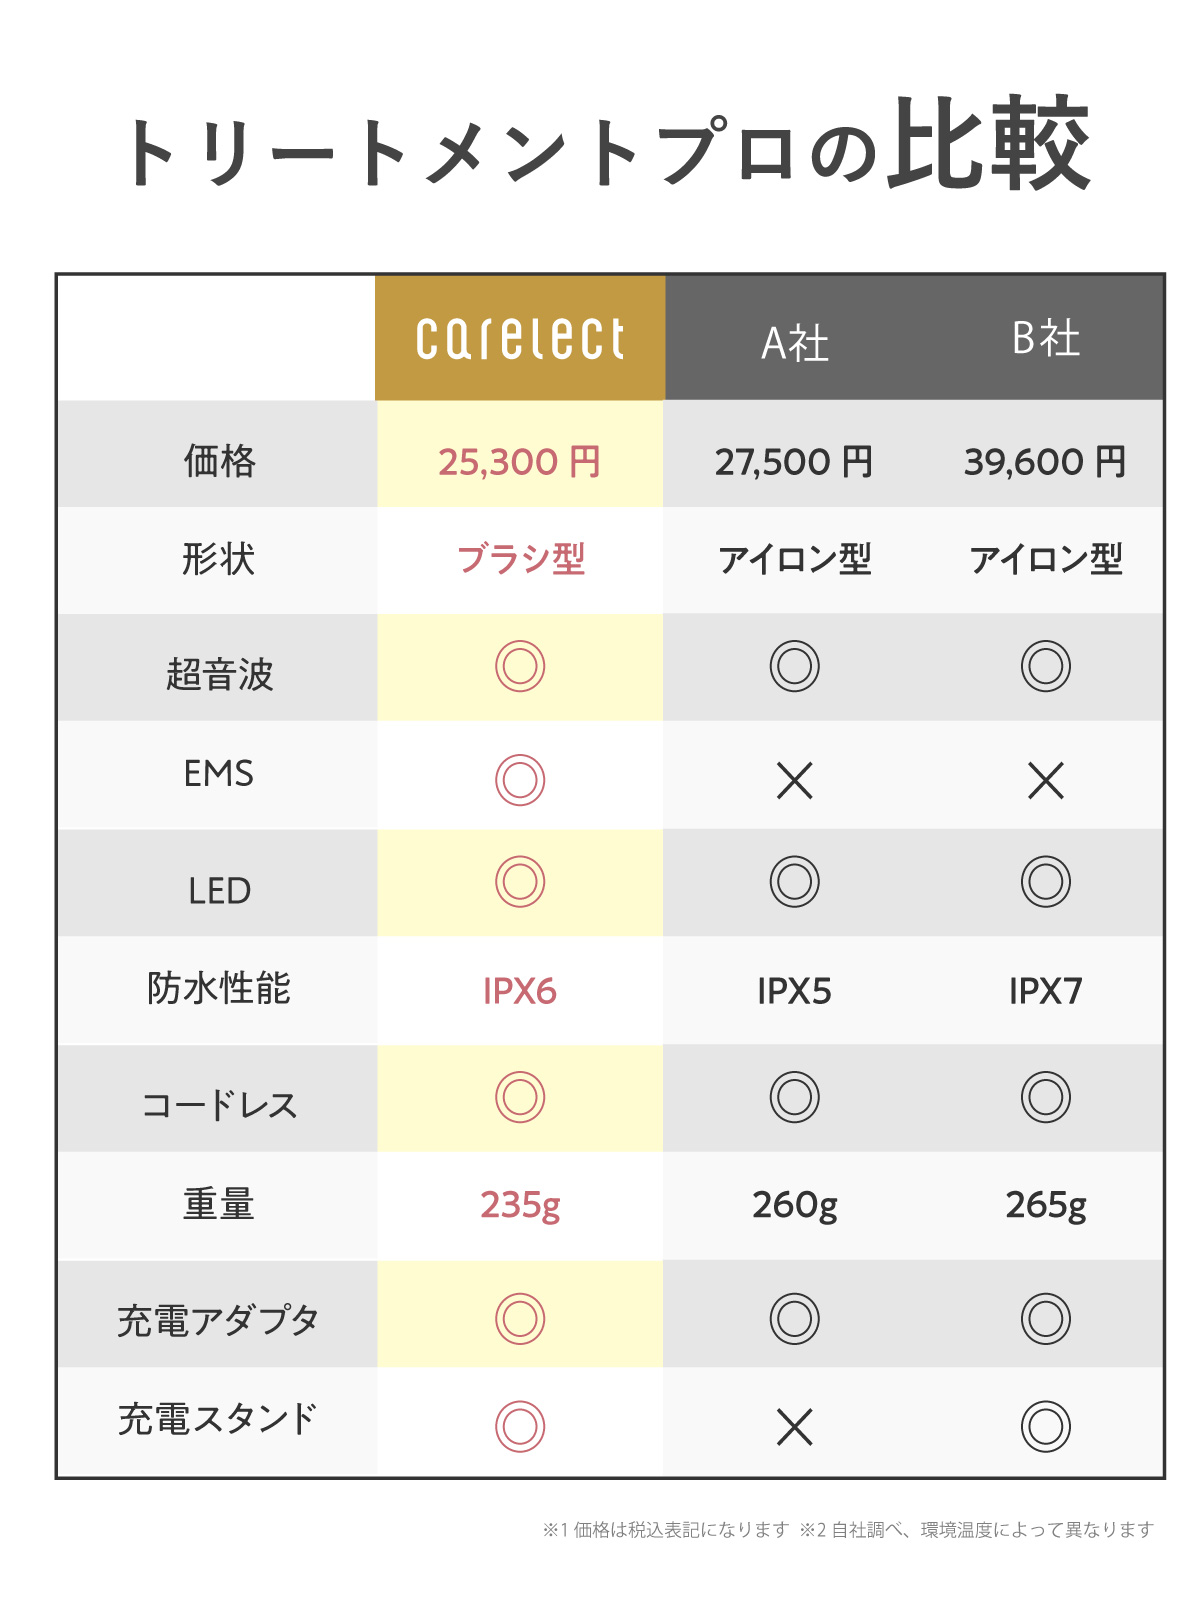This screenshot has width=1200, height=1600.
Task: Click carelect's red double circle for 充電アダプタ
Action: pyautogui.click(x=520, y=1319)
